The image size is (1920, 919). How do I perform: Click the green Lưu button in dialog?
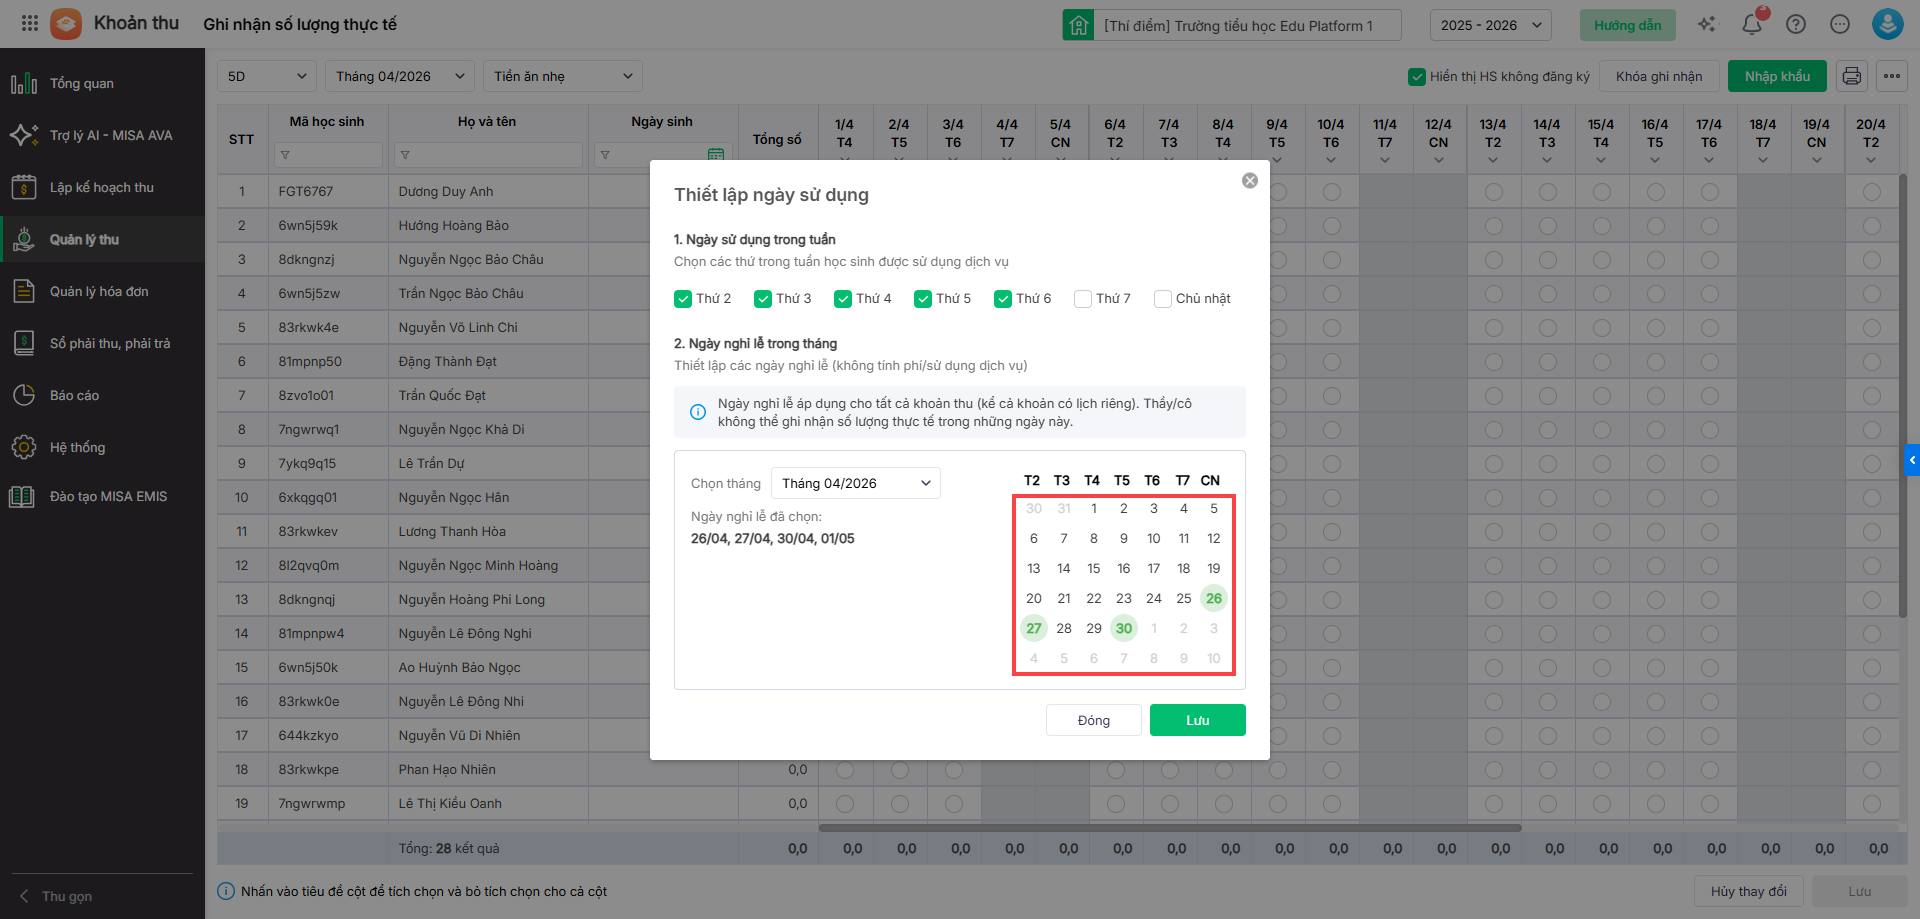coord(1197,720)
